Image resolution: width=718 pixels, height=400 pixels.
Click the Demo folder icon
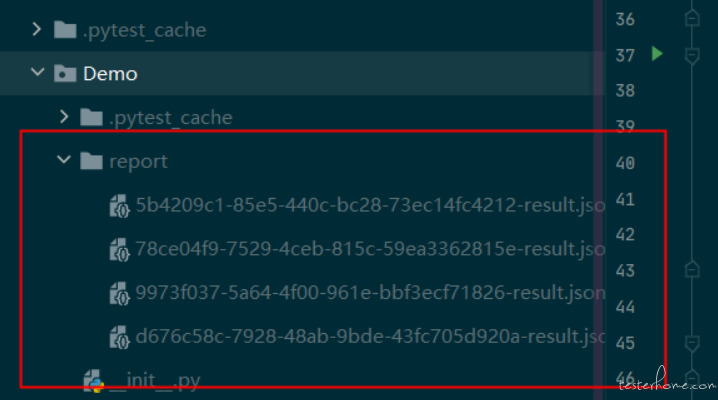[x=65, y=73]
